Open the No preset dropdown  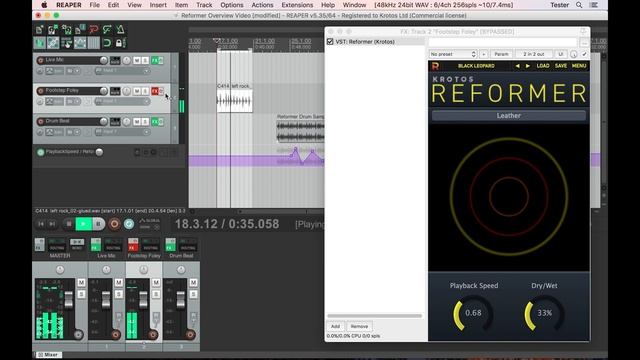point(453,54)
